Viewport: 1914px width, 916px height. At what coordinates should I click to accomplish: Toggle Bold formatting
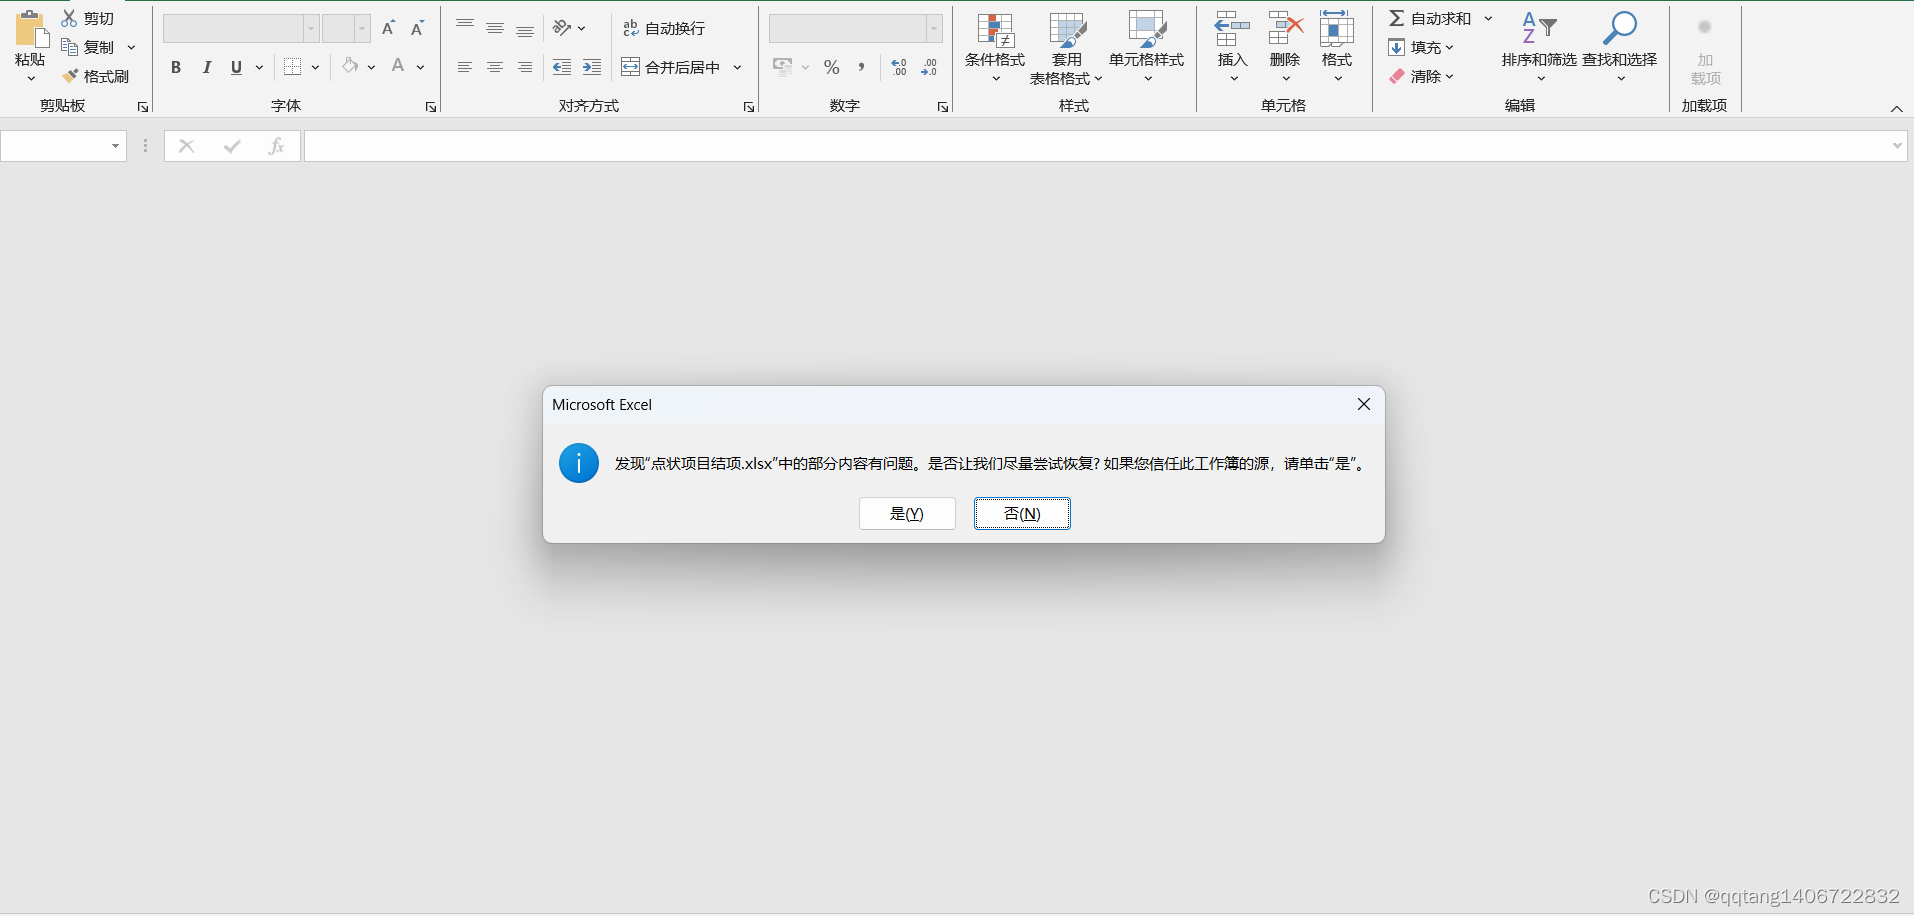[x=176, y=67]
